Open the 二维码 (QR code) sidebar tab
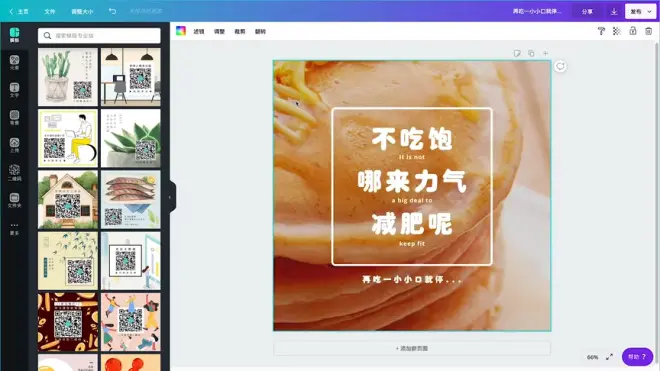The width and height of the screenshot is (660, 371). tap(14, 173)
